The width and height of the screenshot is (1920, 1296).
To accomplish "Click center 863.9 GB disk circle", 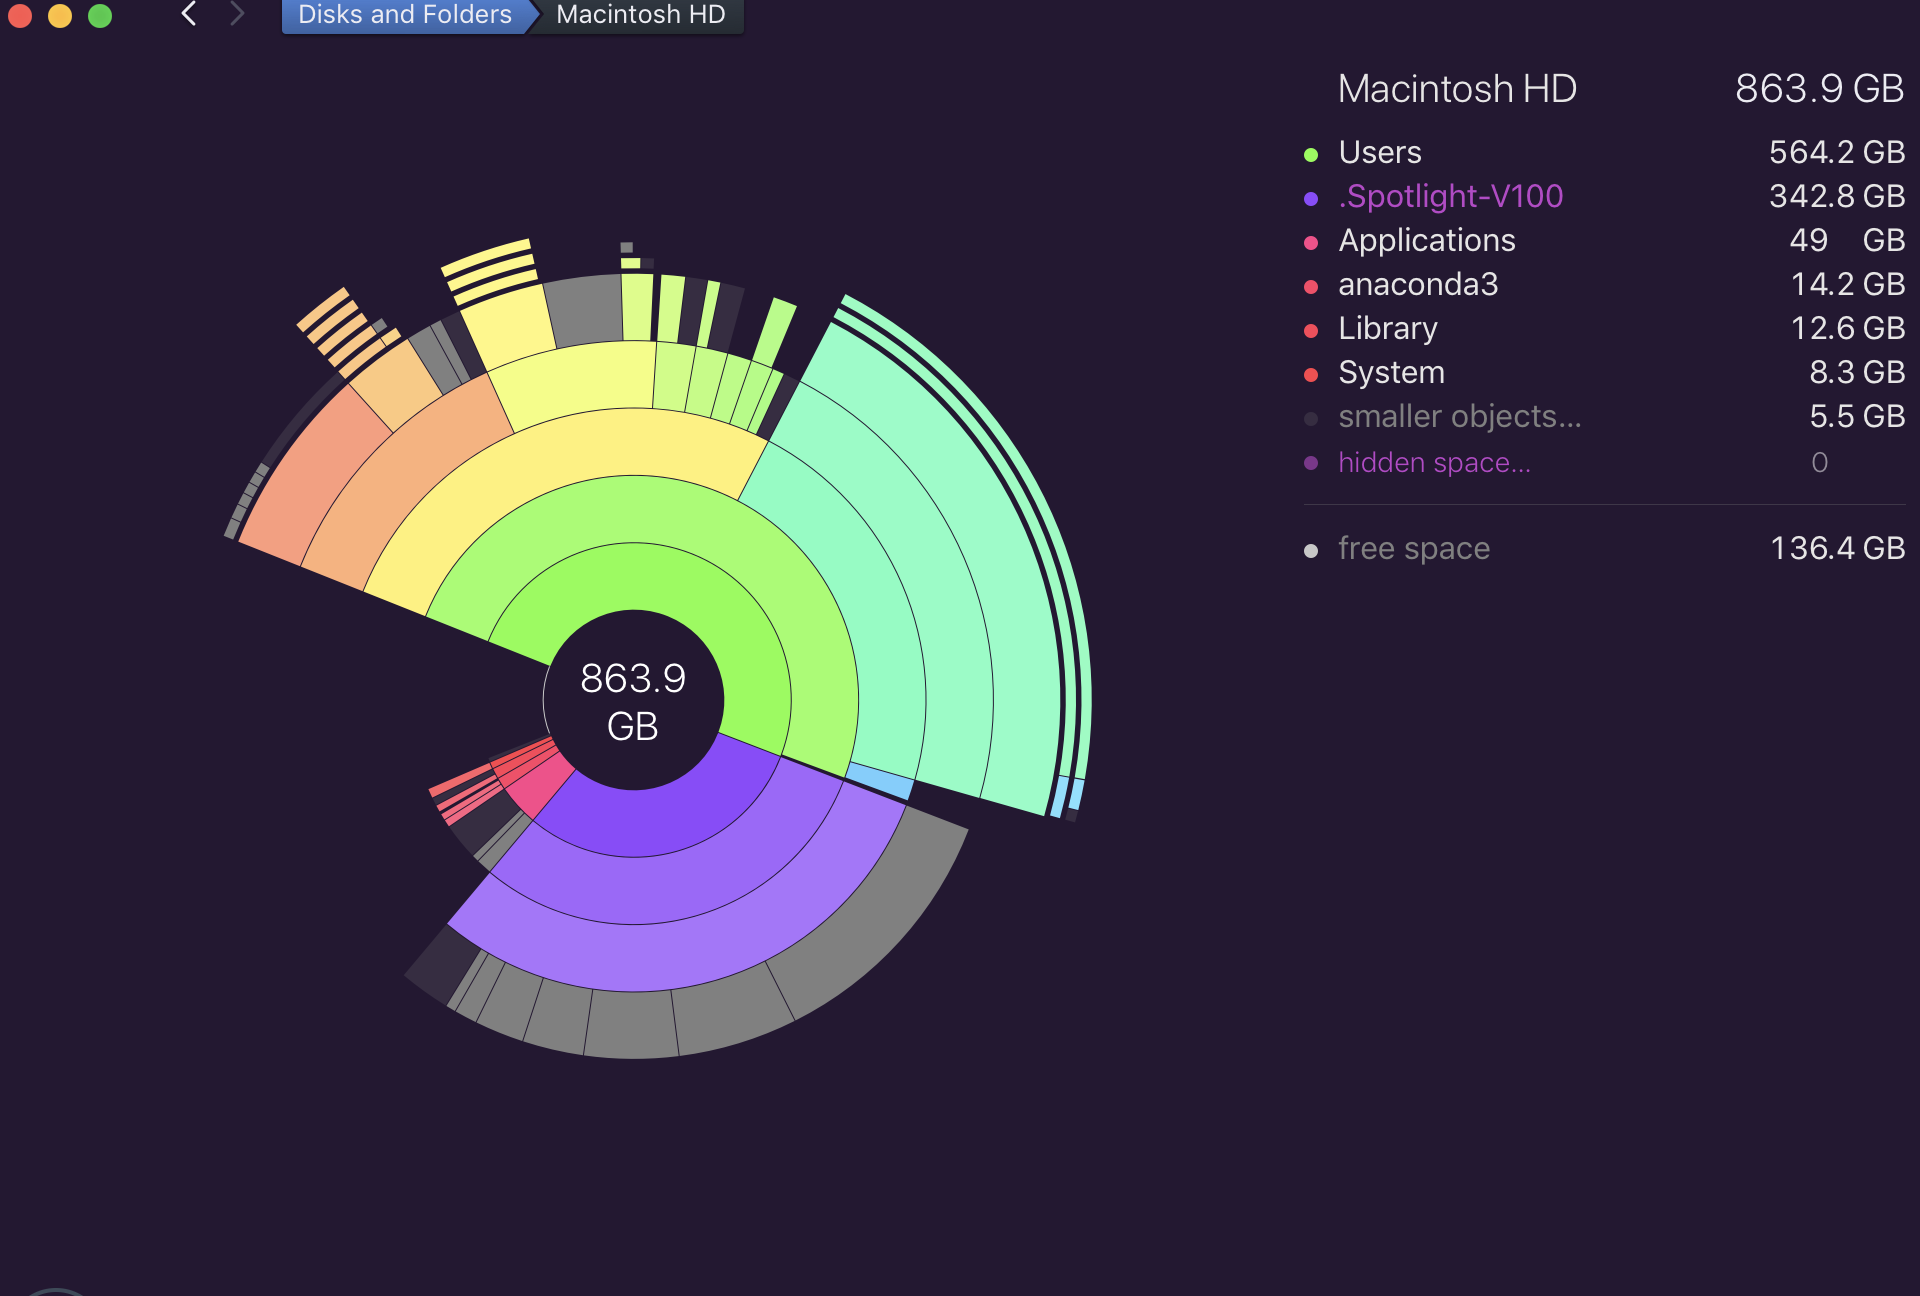I will pyautogui.click(x=633, y=700).
